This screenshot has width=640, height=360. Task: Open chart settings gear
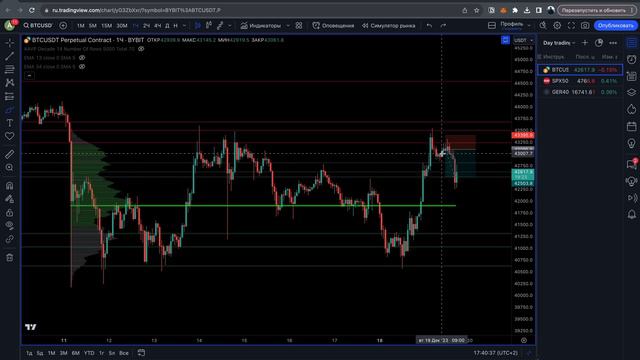pos(557,25)
